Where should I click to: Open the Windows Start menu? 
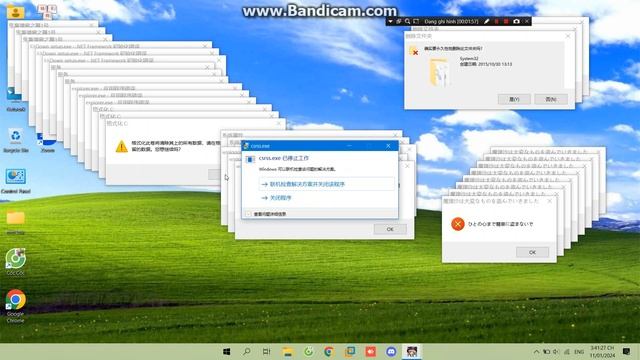[x=227, y=351]
